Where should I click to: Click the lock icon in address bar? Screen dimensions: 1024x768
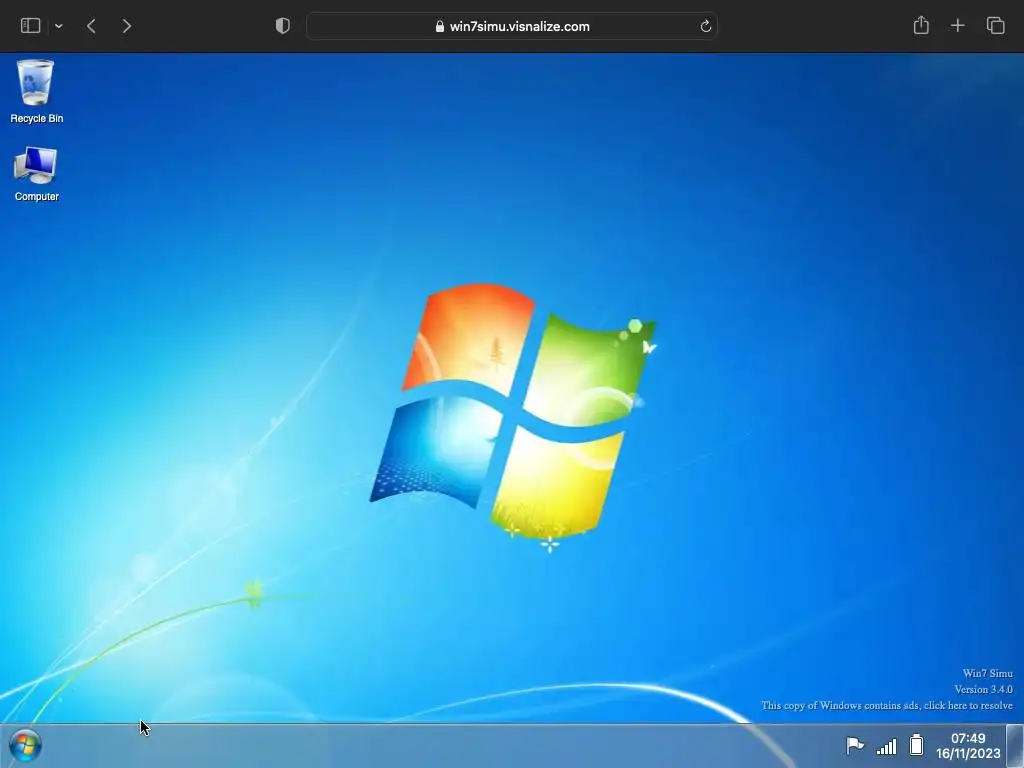point(440,26)
